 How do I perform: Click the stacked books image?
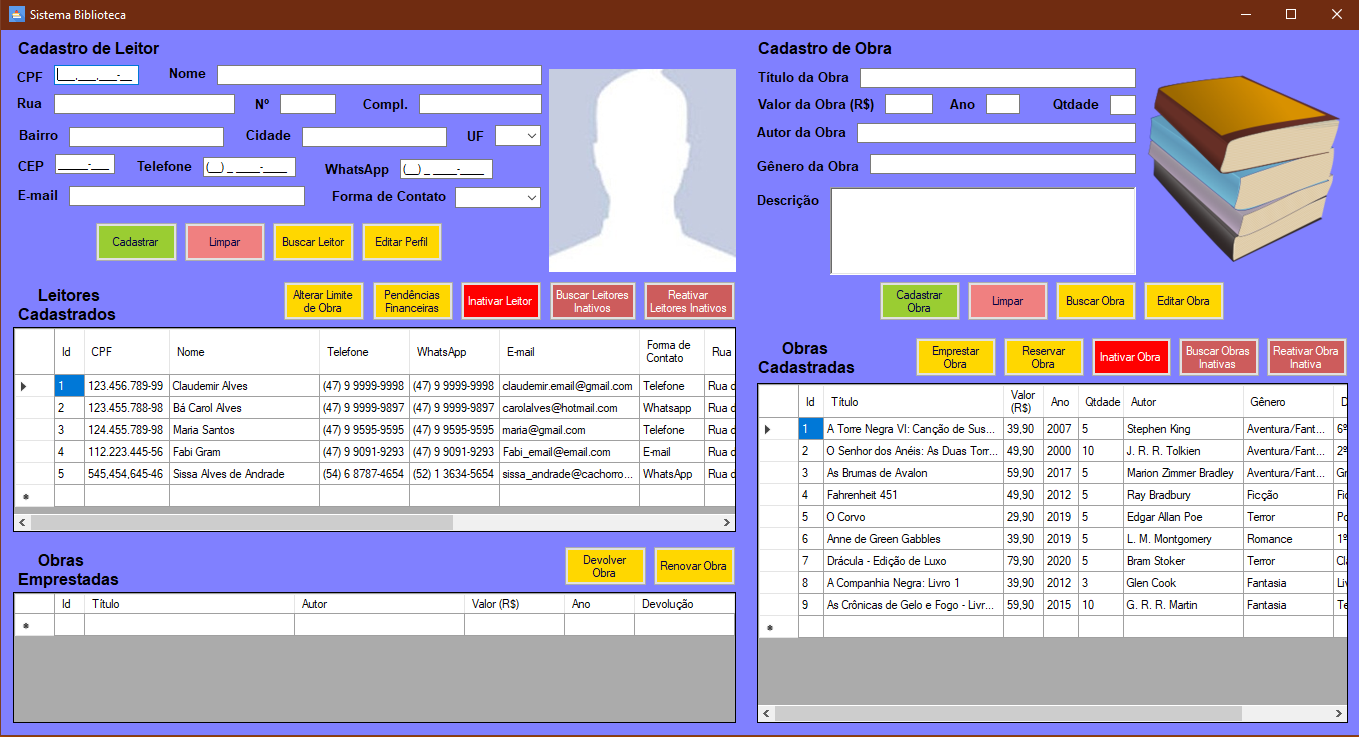1245,168
